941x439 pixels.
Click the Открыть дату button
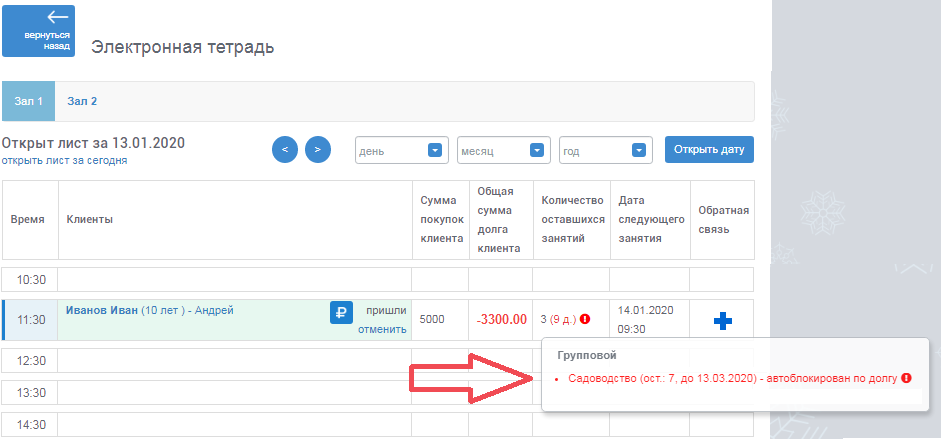[709, 149]
